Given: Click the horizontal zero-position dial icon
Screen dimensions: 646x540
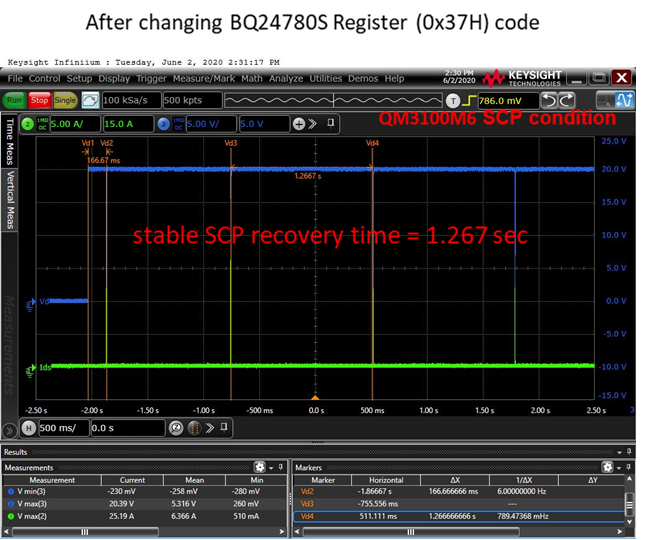Looking at the screenshot, I should pos(176,428).
